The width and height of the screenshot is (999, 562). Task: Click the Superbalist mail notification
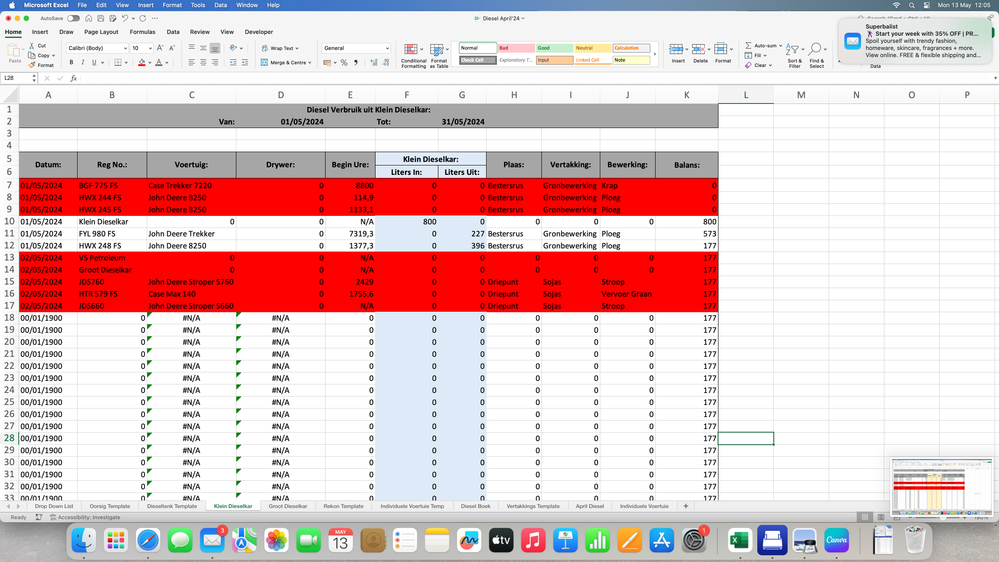916,41
